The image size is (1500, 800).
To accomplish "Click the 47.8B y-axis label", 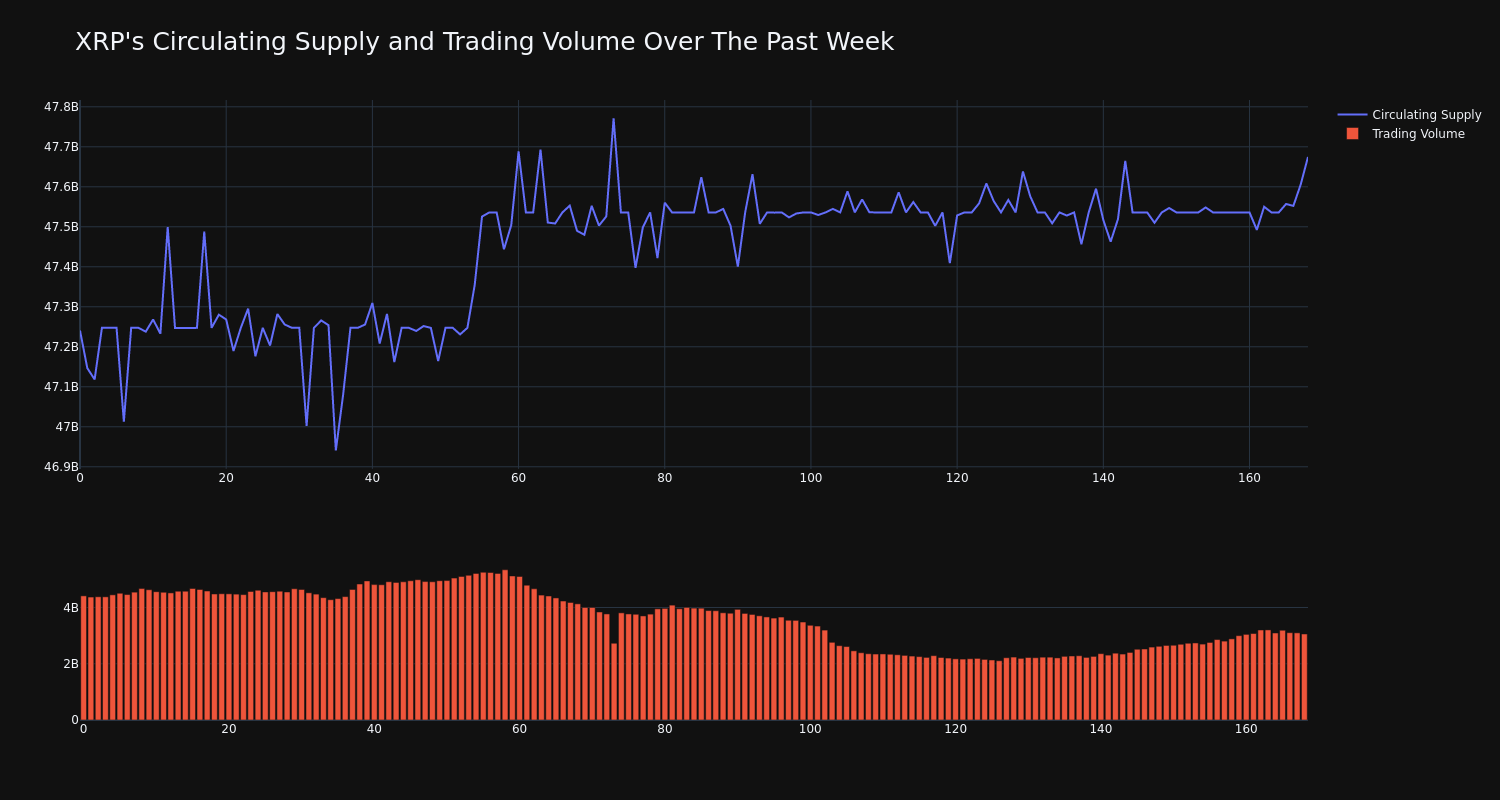I will coord(61,107).
